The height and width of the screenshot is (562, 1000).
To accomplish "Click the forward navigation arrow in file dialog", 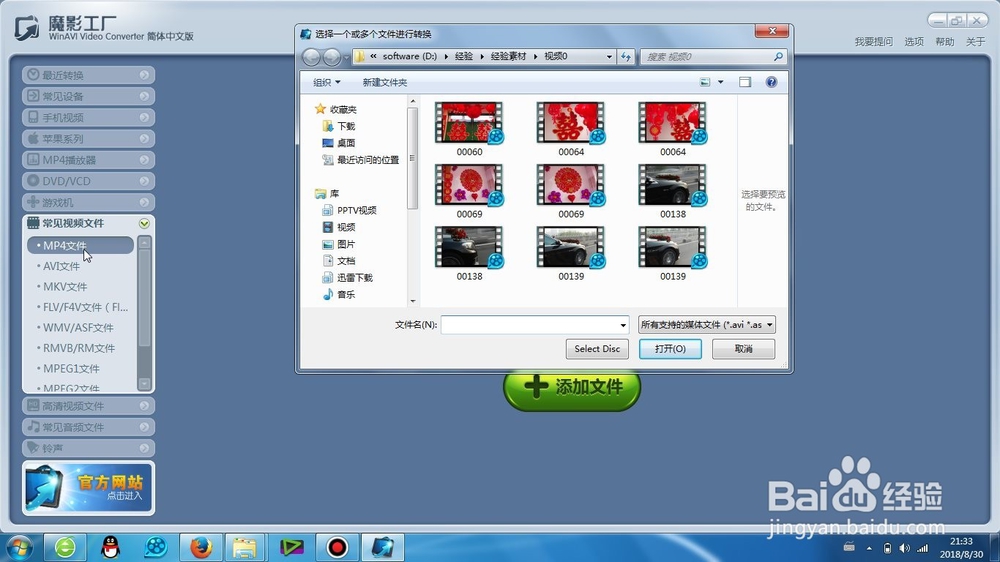I will pos(332,57).
